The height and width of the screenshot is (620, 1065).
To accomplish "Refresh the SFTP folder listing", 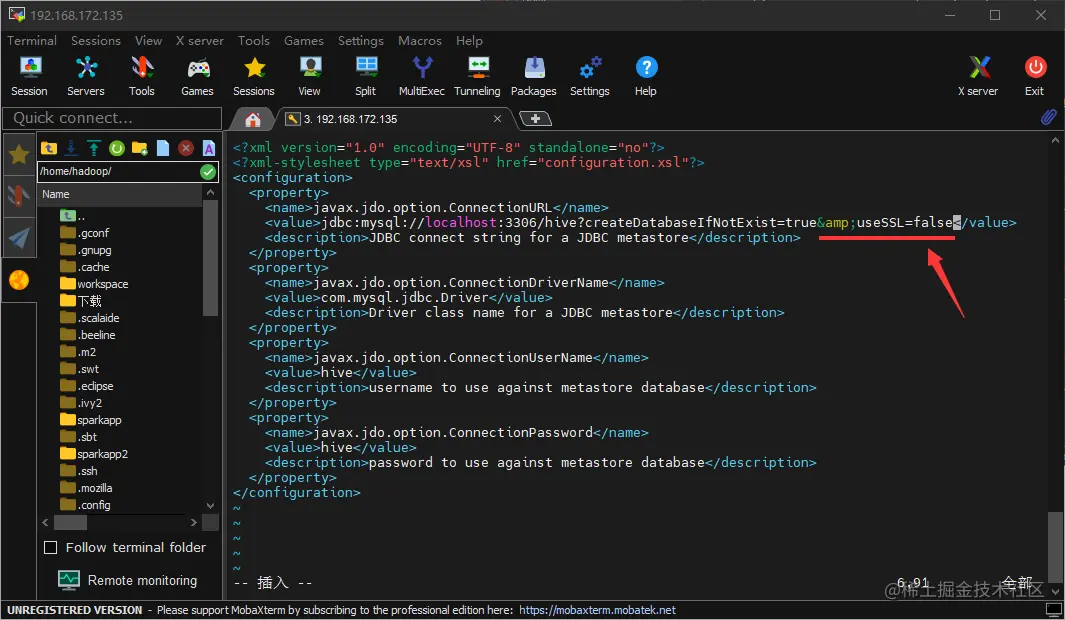I will pos(117,147).
